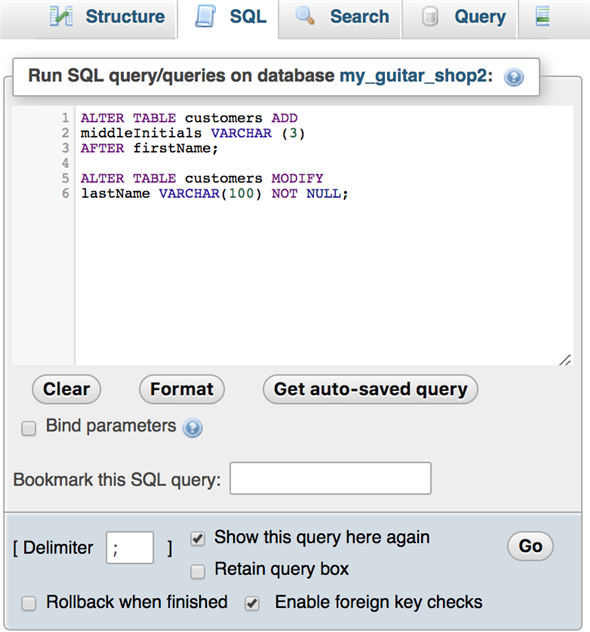Select the SQL tab label

click(248, 17)
